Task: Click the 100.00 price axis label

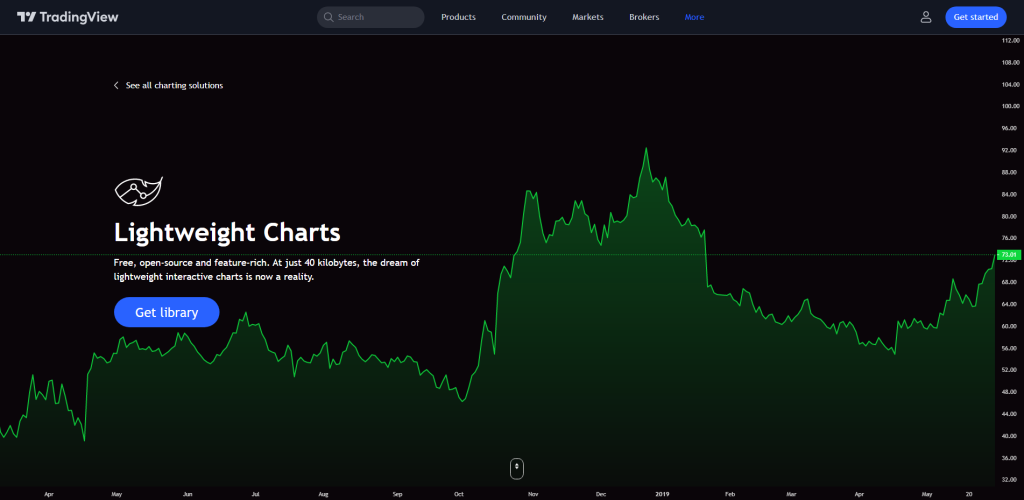Action: click(x=1010, y=106)
